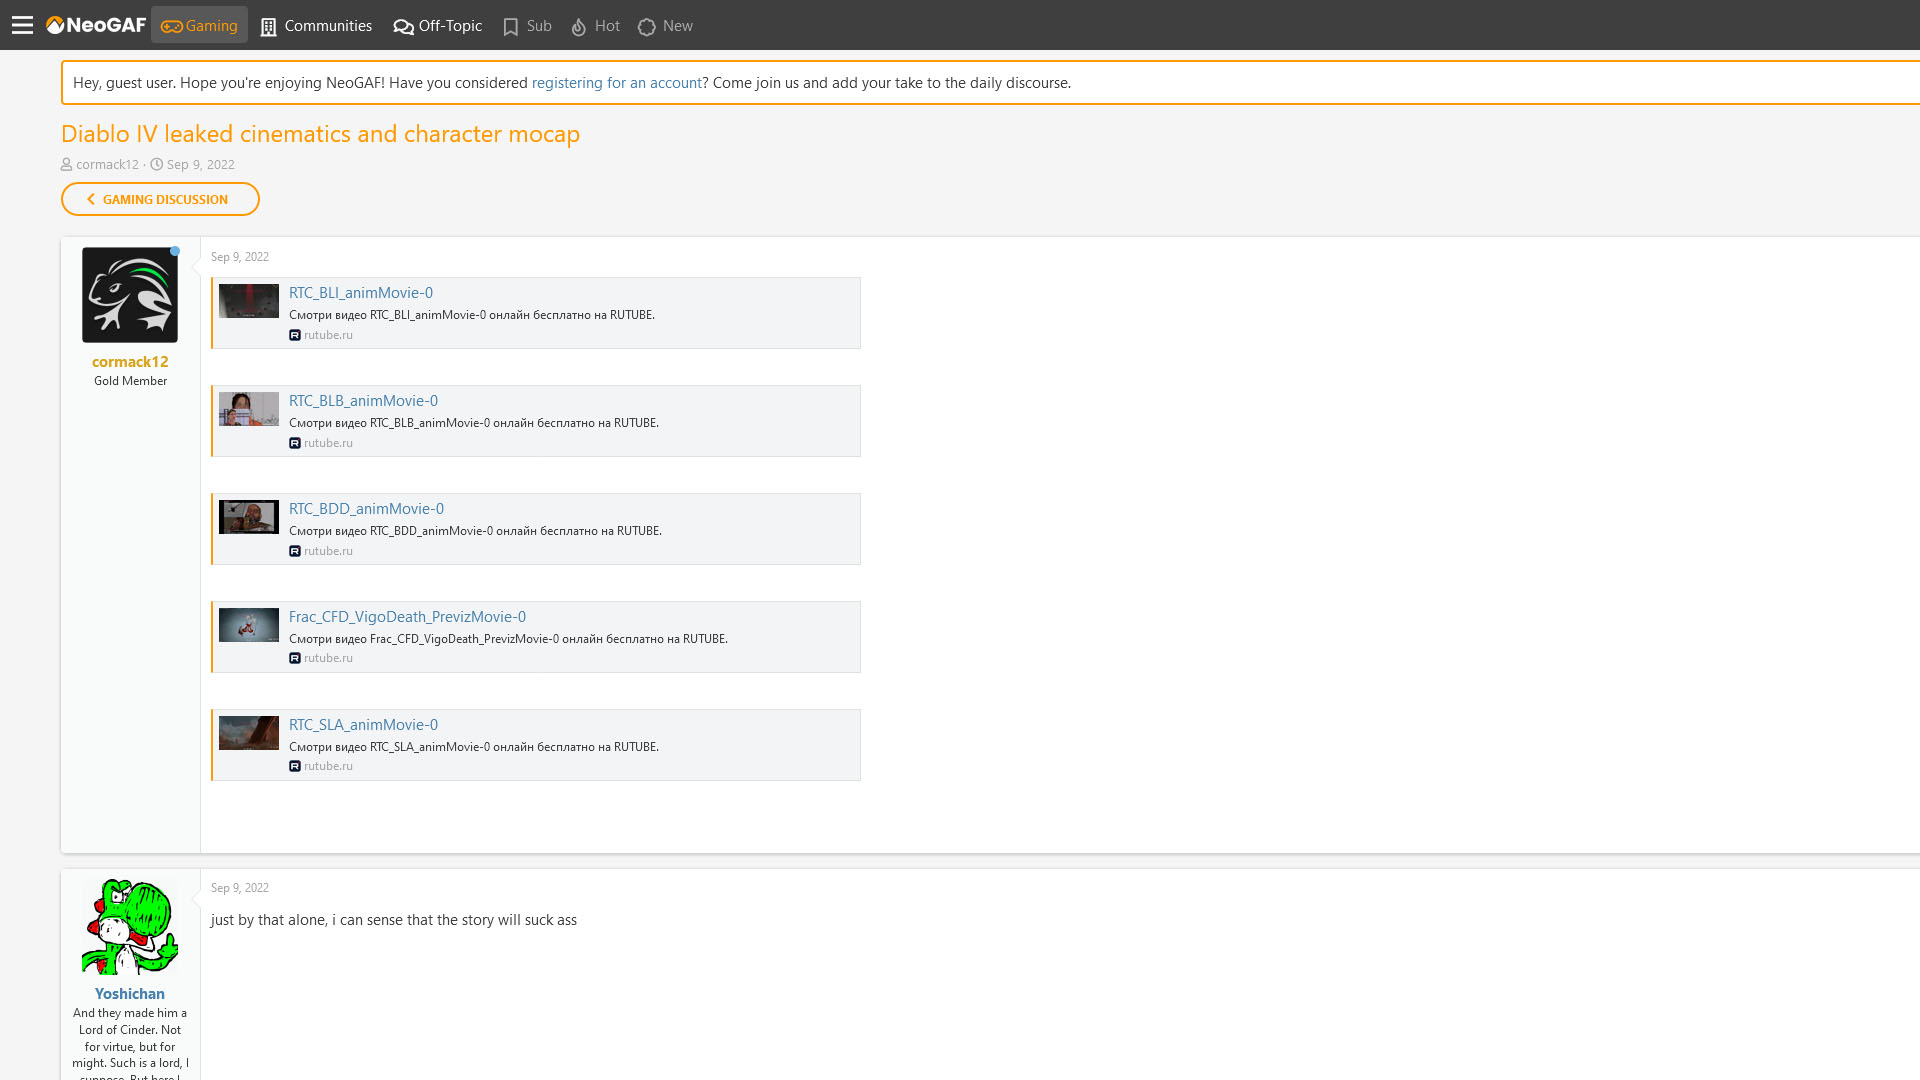Open Frac_CFD_VigoDeath_PrevizMovie-0 link
Viewport: 1920px width, 1080px height.
point(407,617)
